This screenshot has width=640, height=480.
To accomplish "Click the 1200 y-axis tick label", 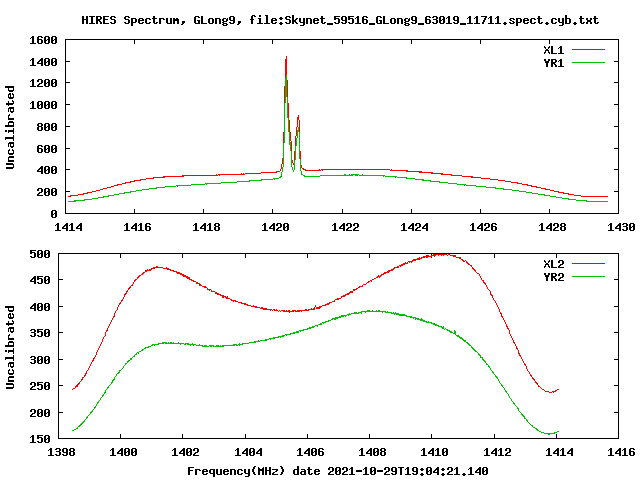I will pyautogui.click(x=43, y=83).
